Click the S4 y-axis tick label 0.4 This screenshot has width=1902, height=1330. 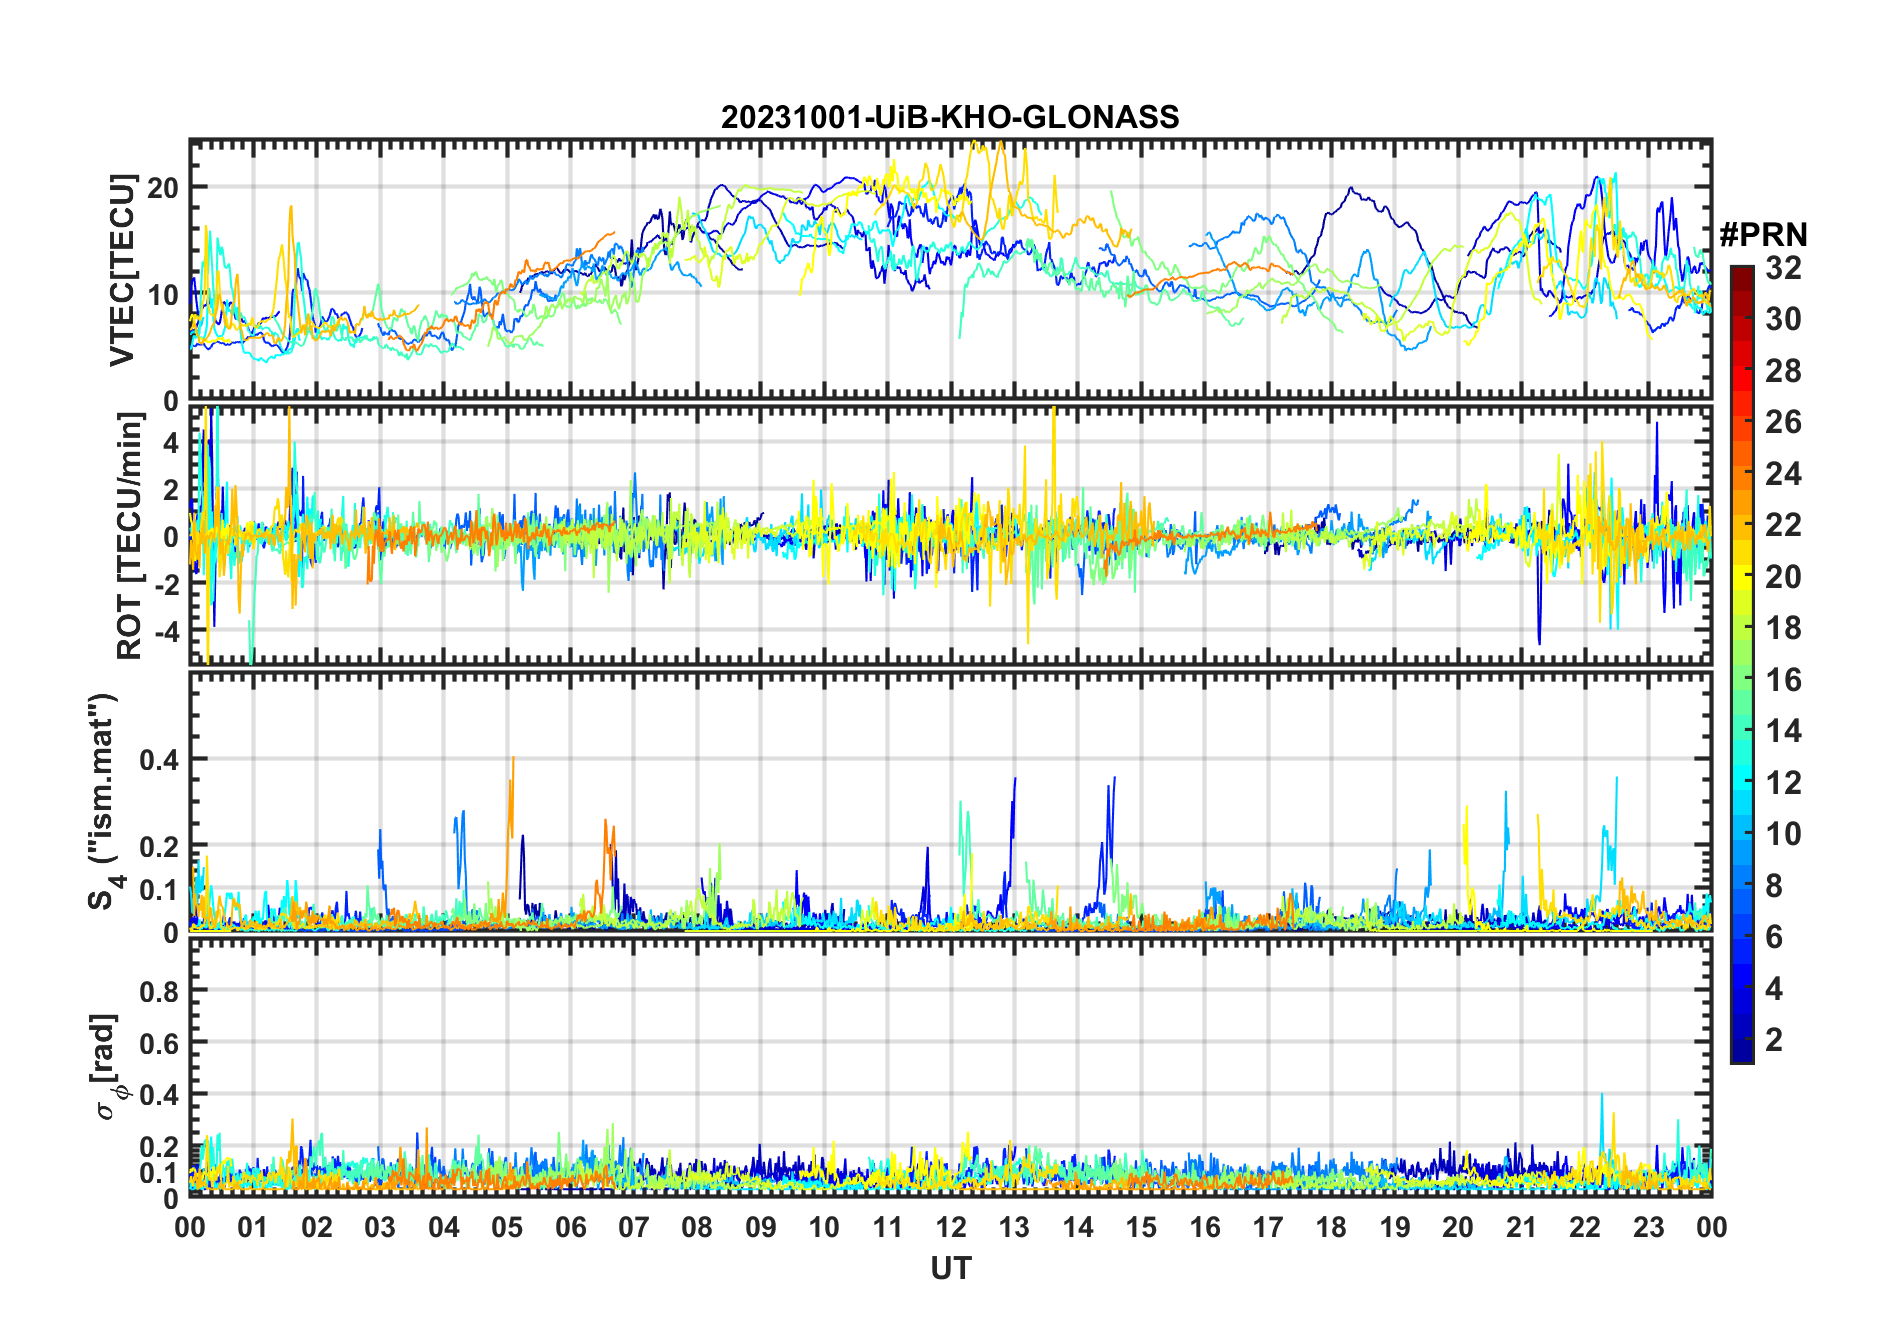pyautogui.click(x=159, y=760)
